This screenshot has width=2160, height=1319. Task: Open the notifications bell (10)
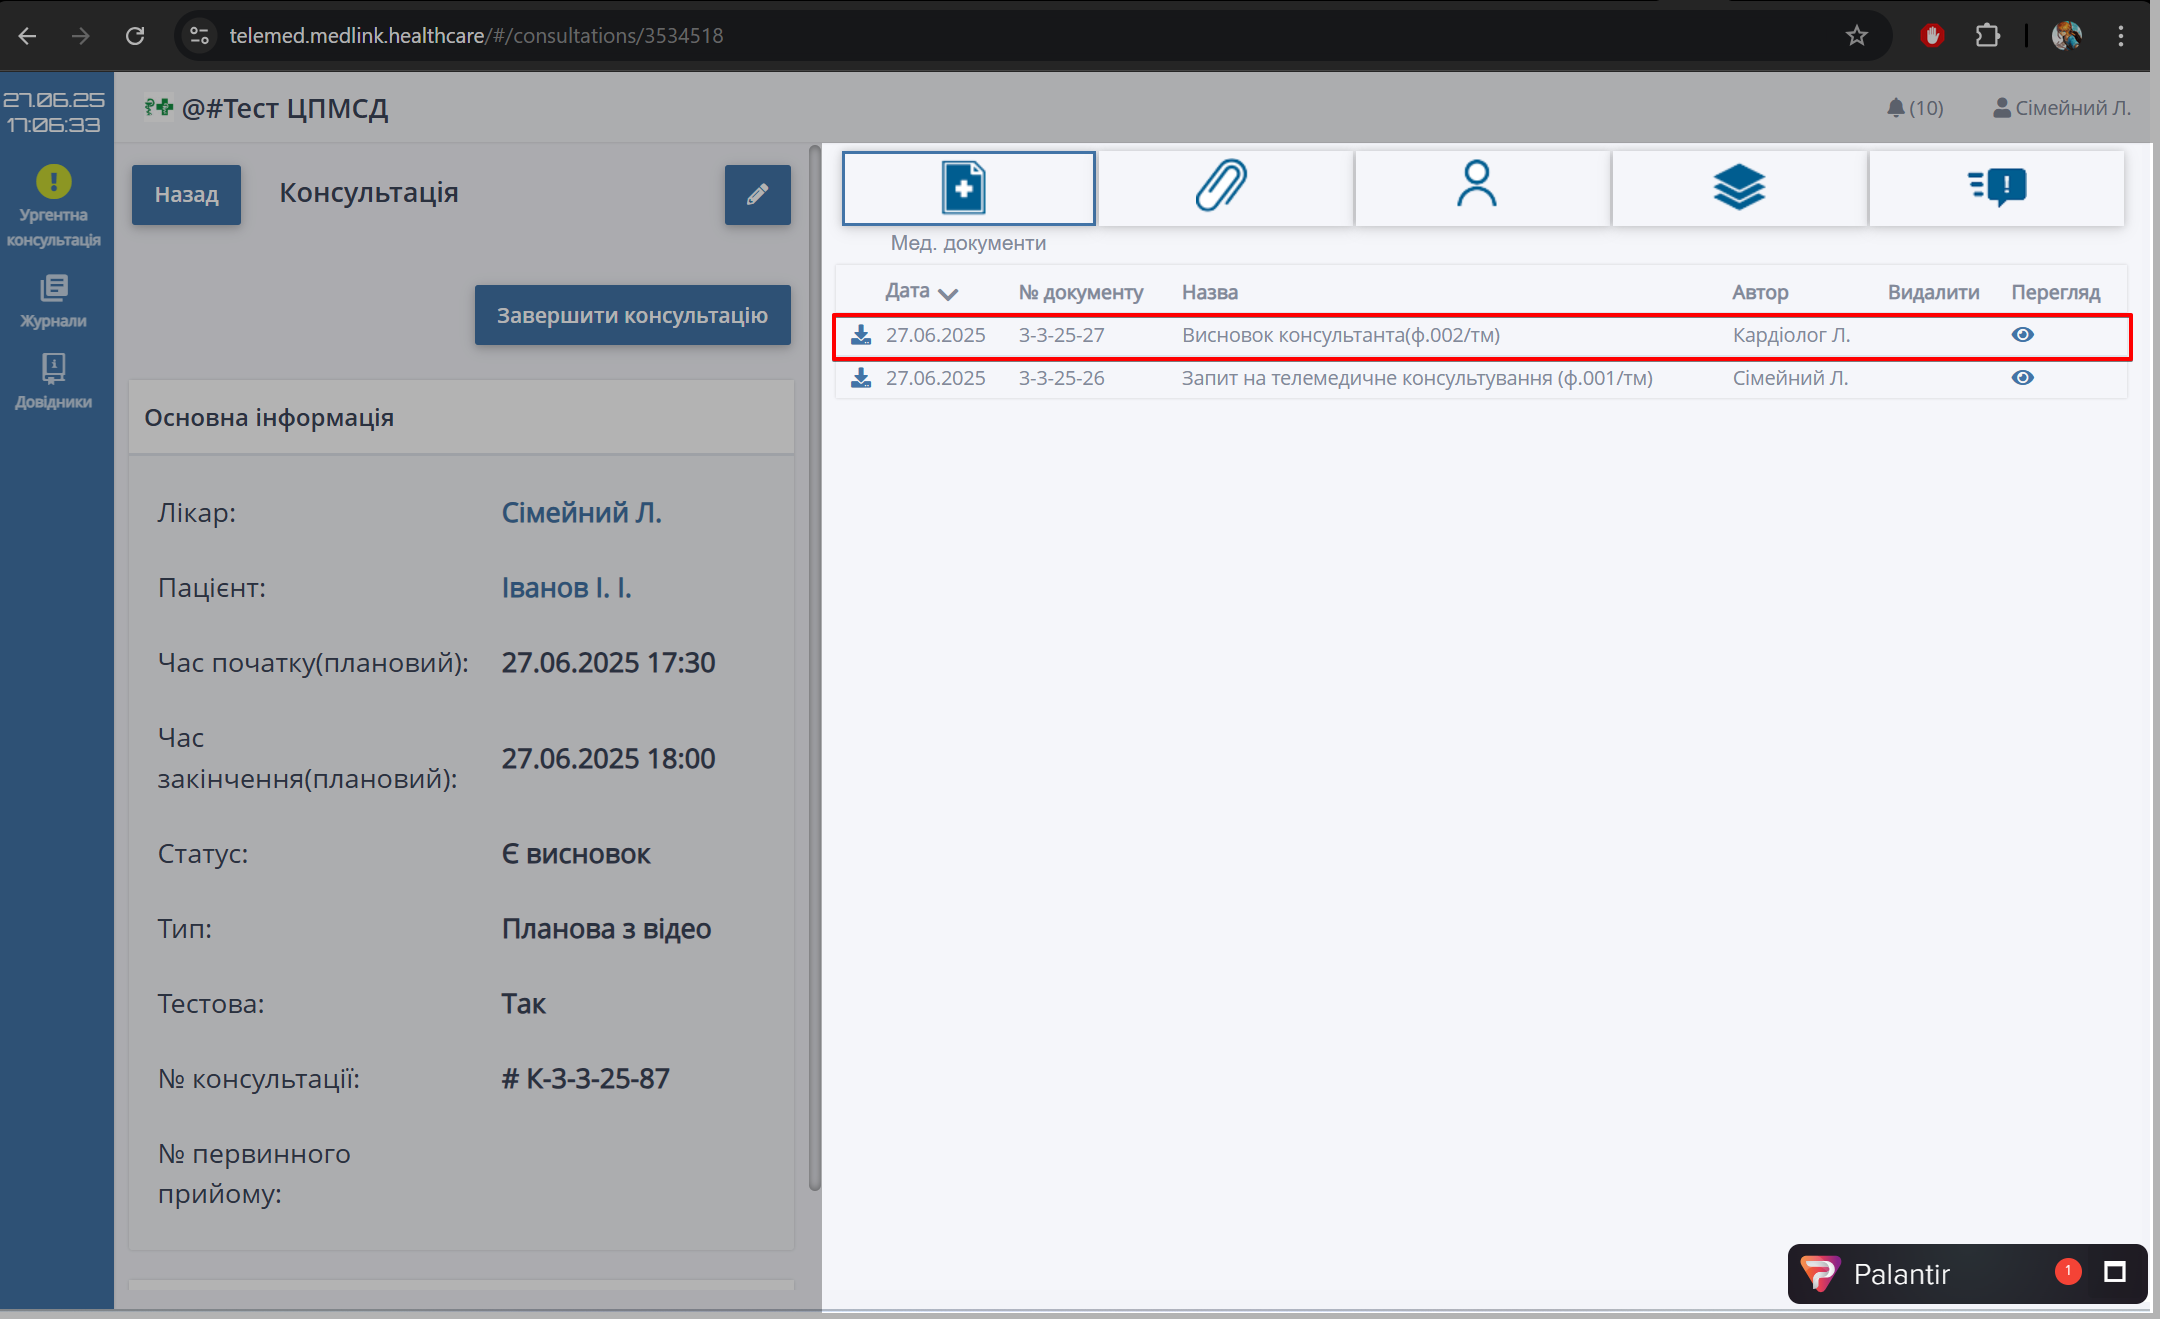click(1913, 108)
